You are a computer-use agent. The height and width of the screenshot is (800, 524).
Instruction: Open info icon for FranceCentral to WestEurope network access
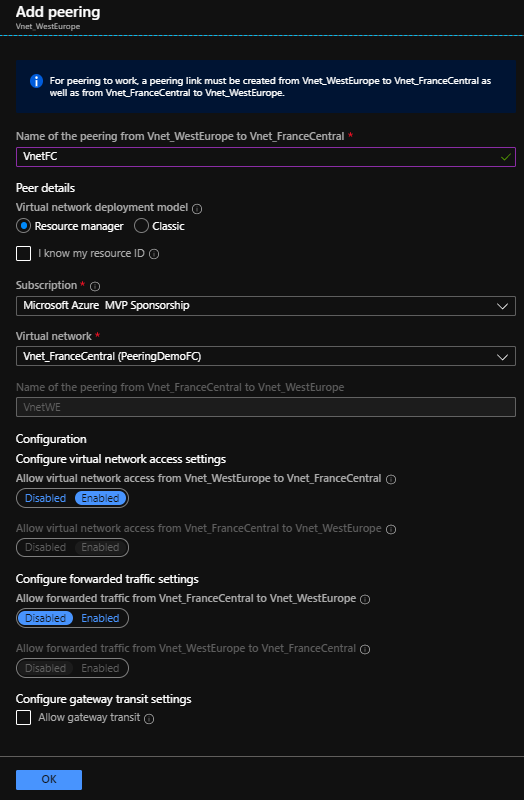pos(391,529)
